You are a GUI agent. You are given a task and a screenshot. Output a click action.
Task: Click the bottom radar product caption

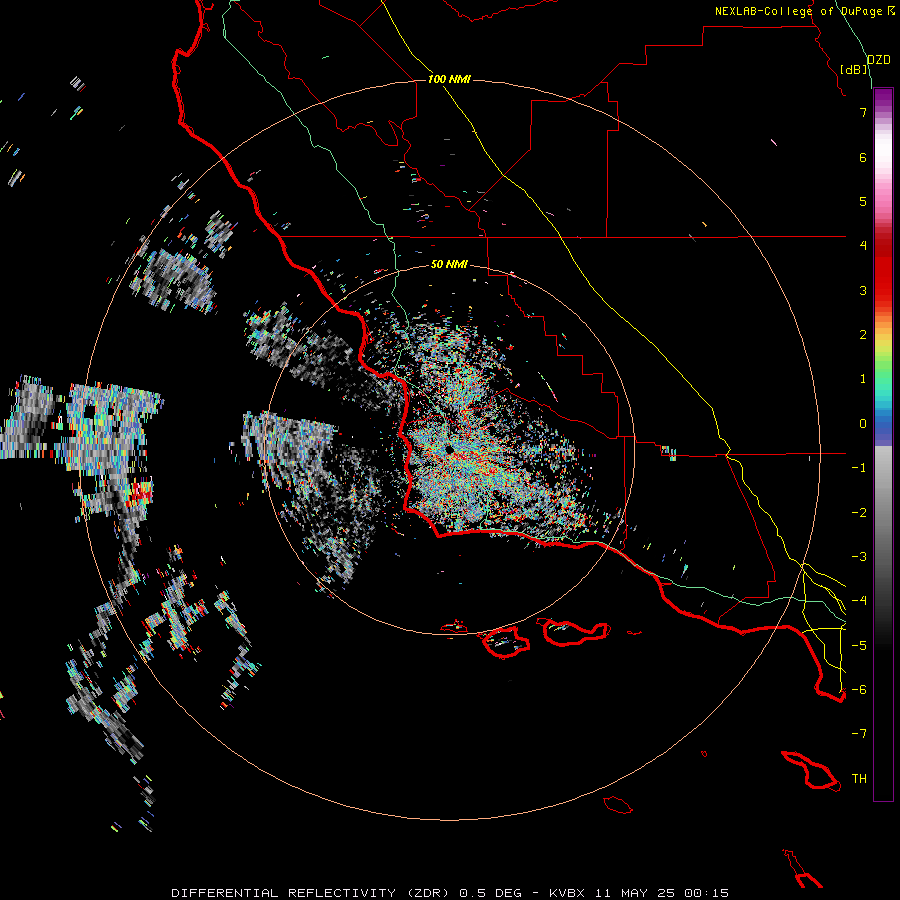(x=450, y=893)
